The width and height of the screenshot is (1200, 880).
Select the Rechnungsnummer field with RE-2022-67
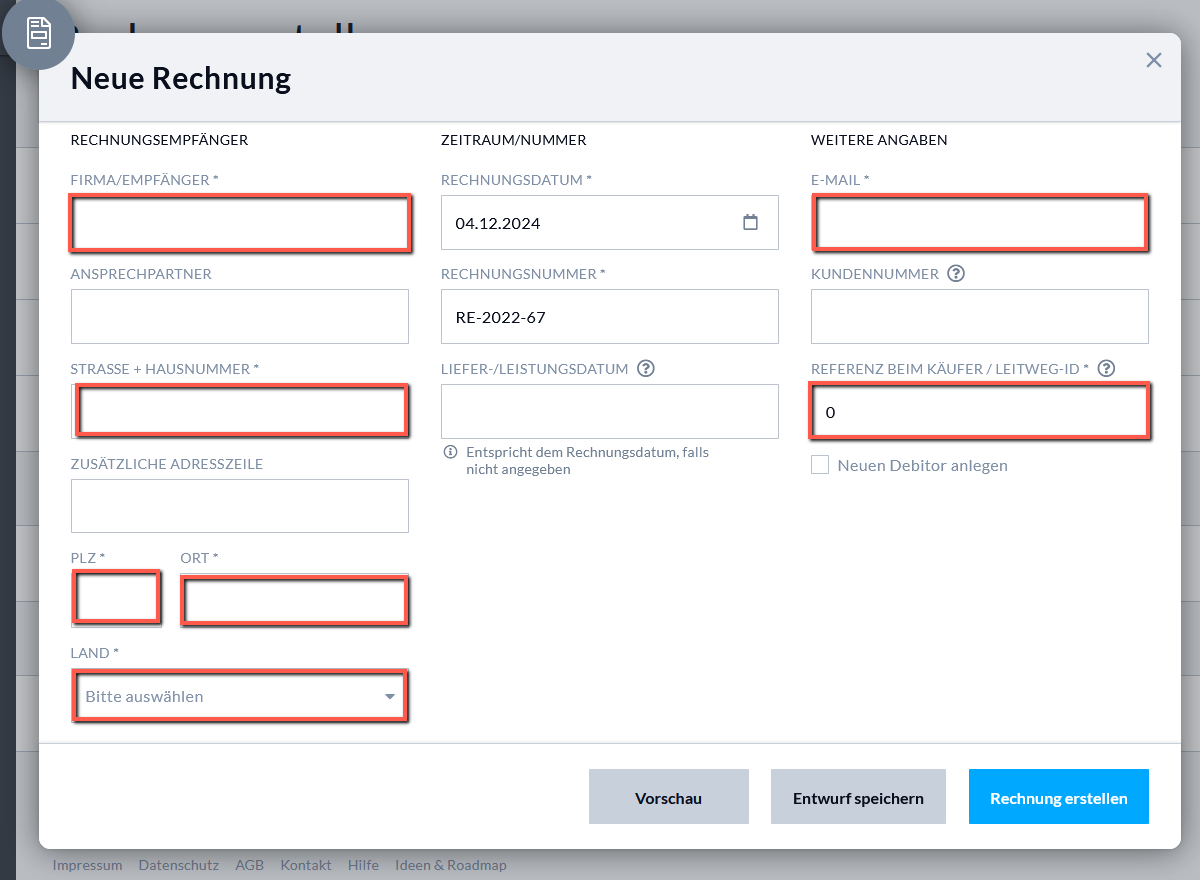(609, 317)
